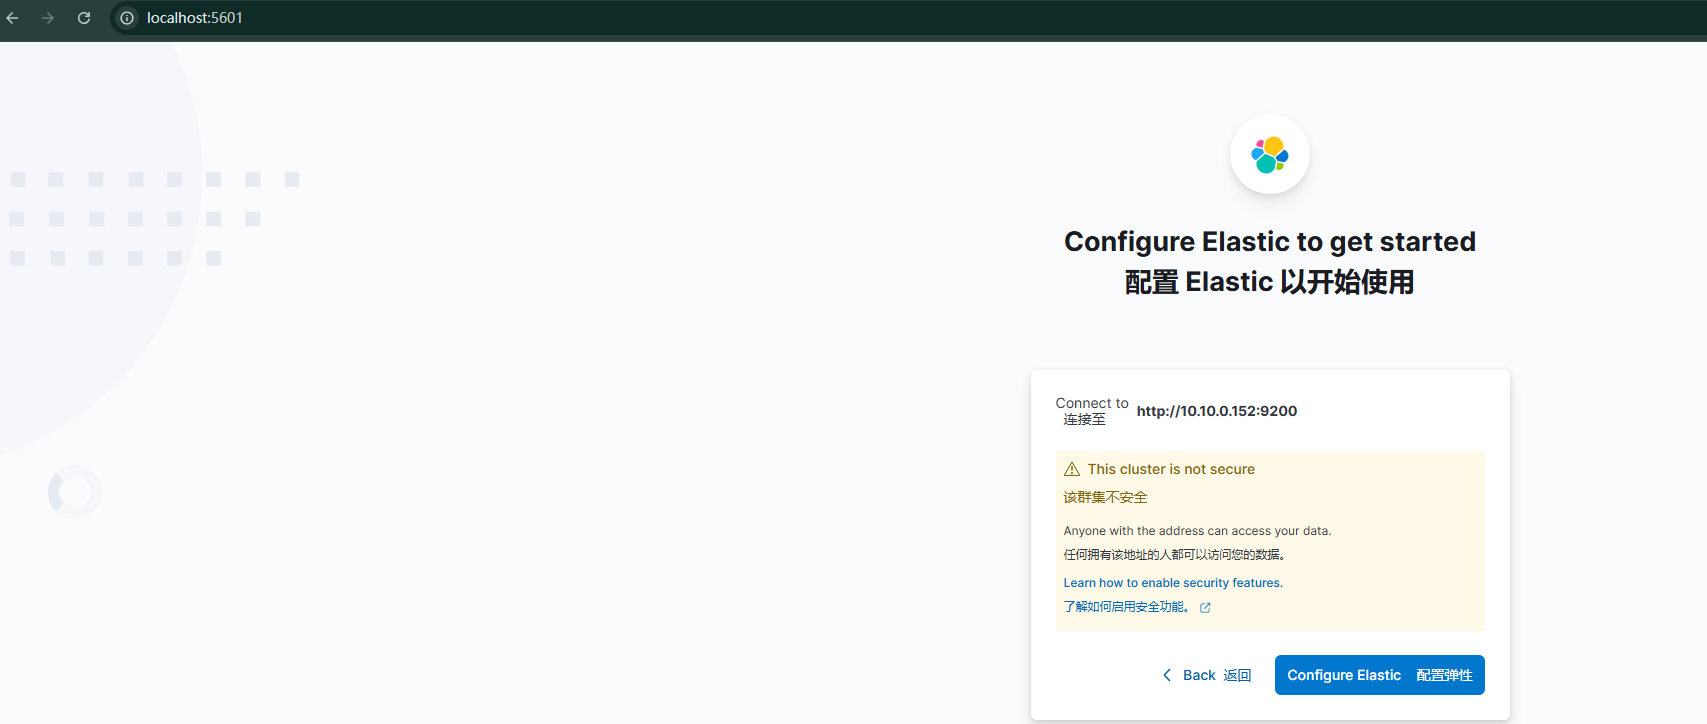Click the browser back arrow
Image resolution: width=1707 pixels, height=724 pixels.
click(12, 18)
